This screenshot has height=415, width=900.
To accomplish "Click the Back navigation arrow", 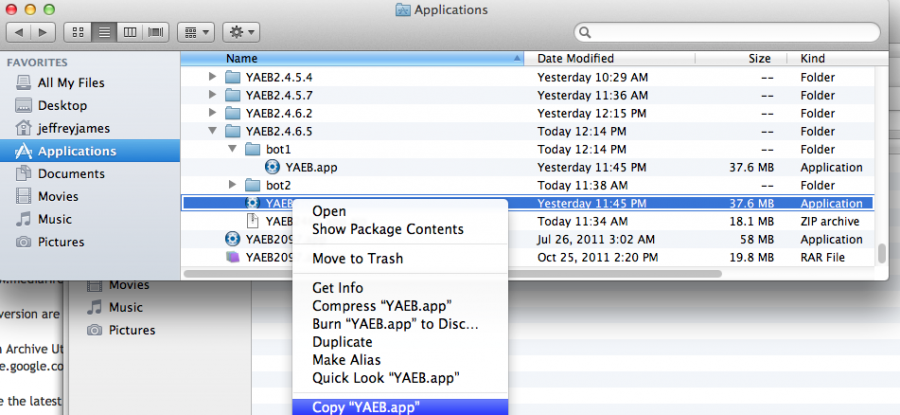I will tap(19, 32).
